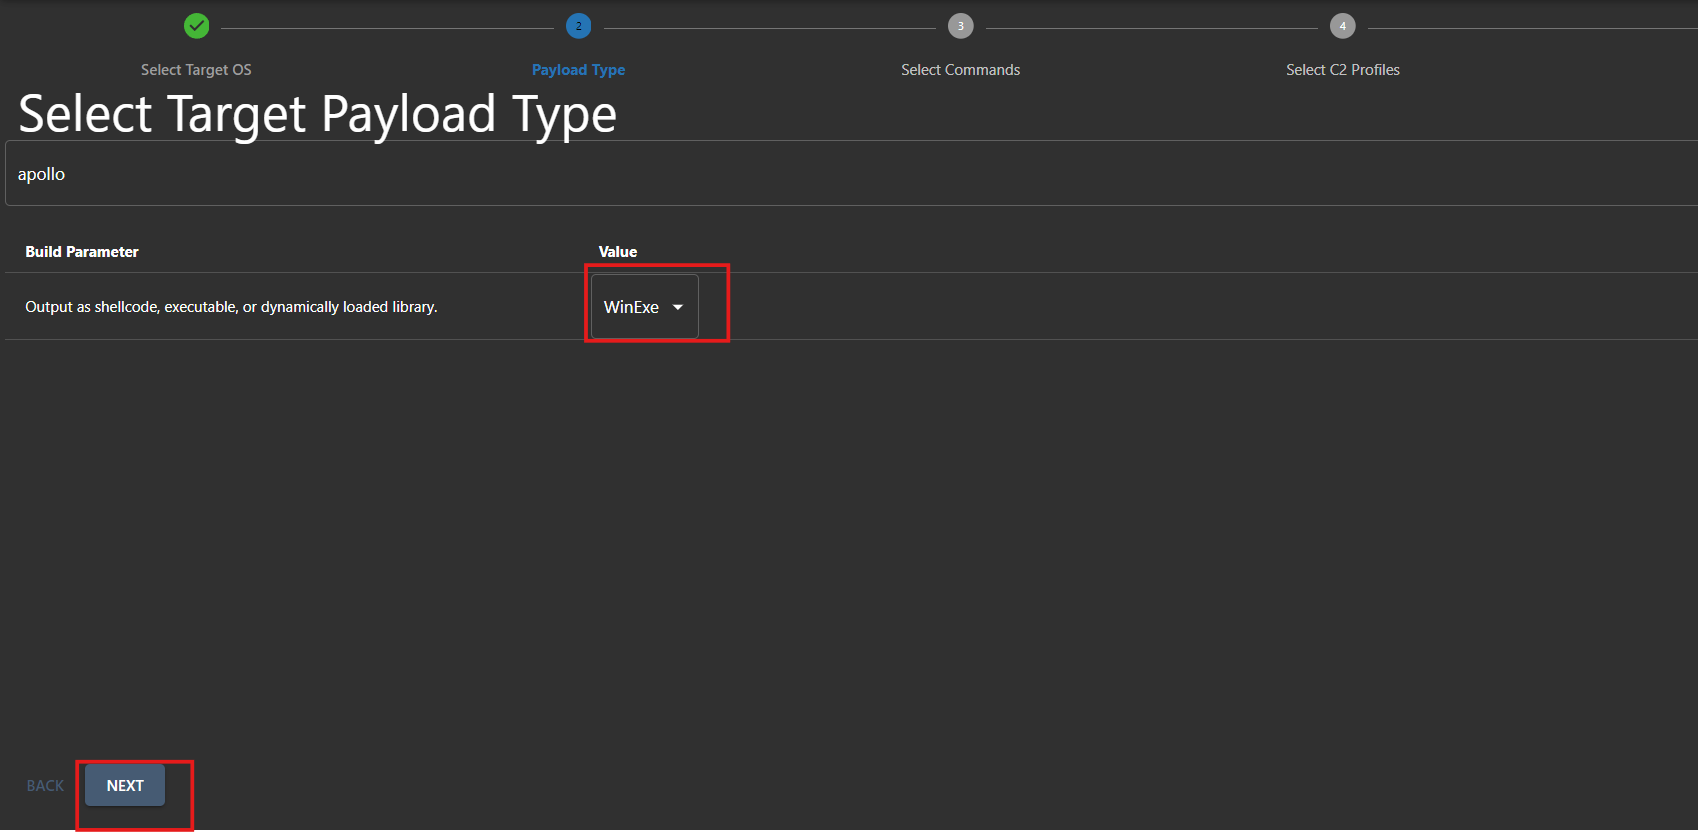Jump to the Select Commands step
1698x832 pixels.
coord(960,70)
